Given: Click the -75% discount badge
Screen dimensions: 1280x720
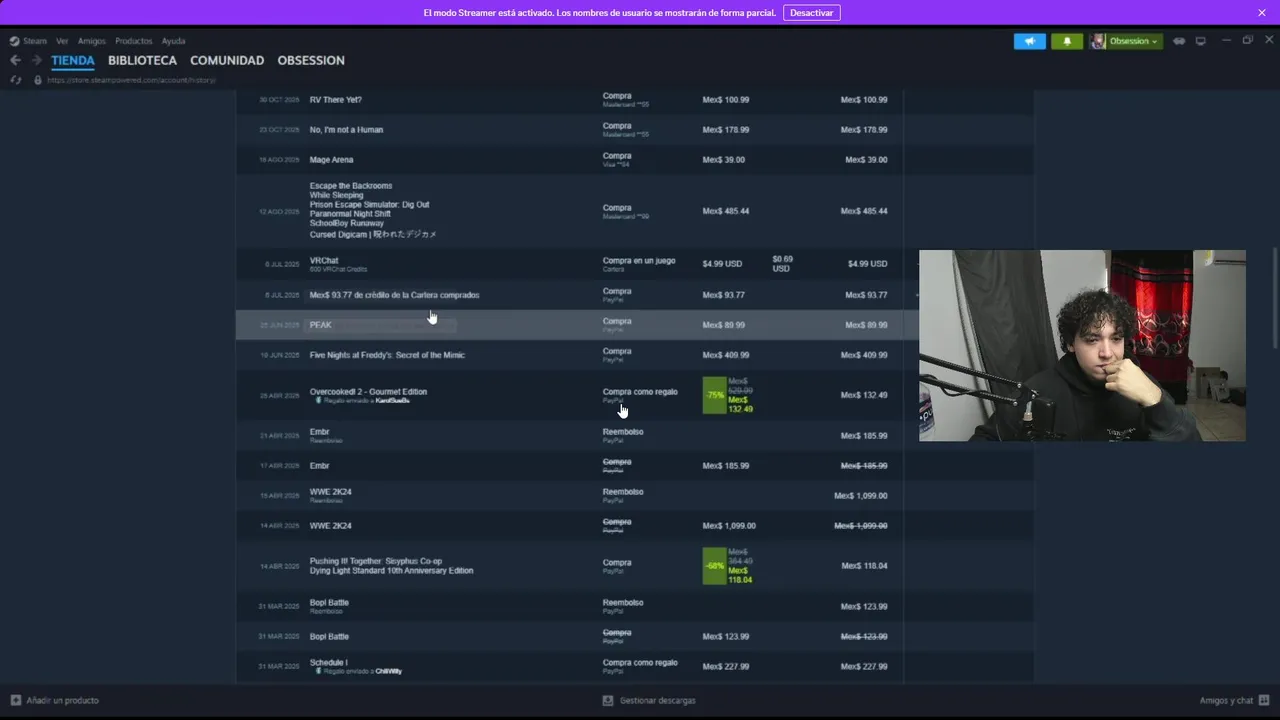Looking at the screenshot, I should click(x=715, y=395).
